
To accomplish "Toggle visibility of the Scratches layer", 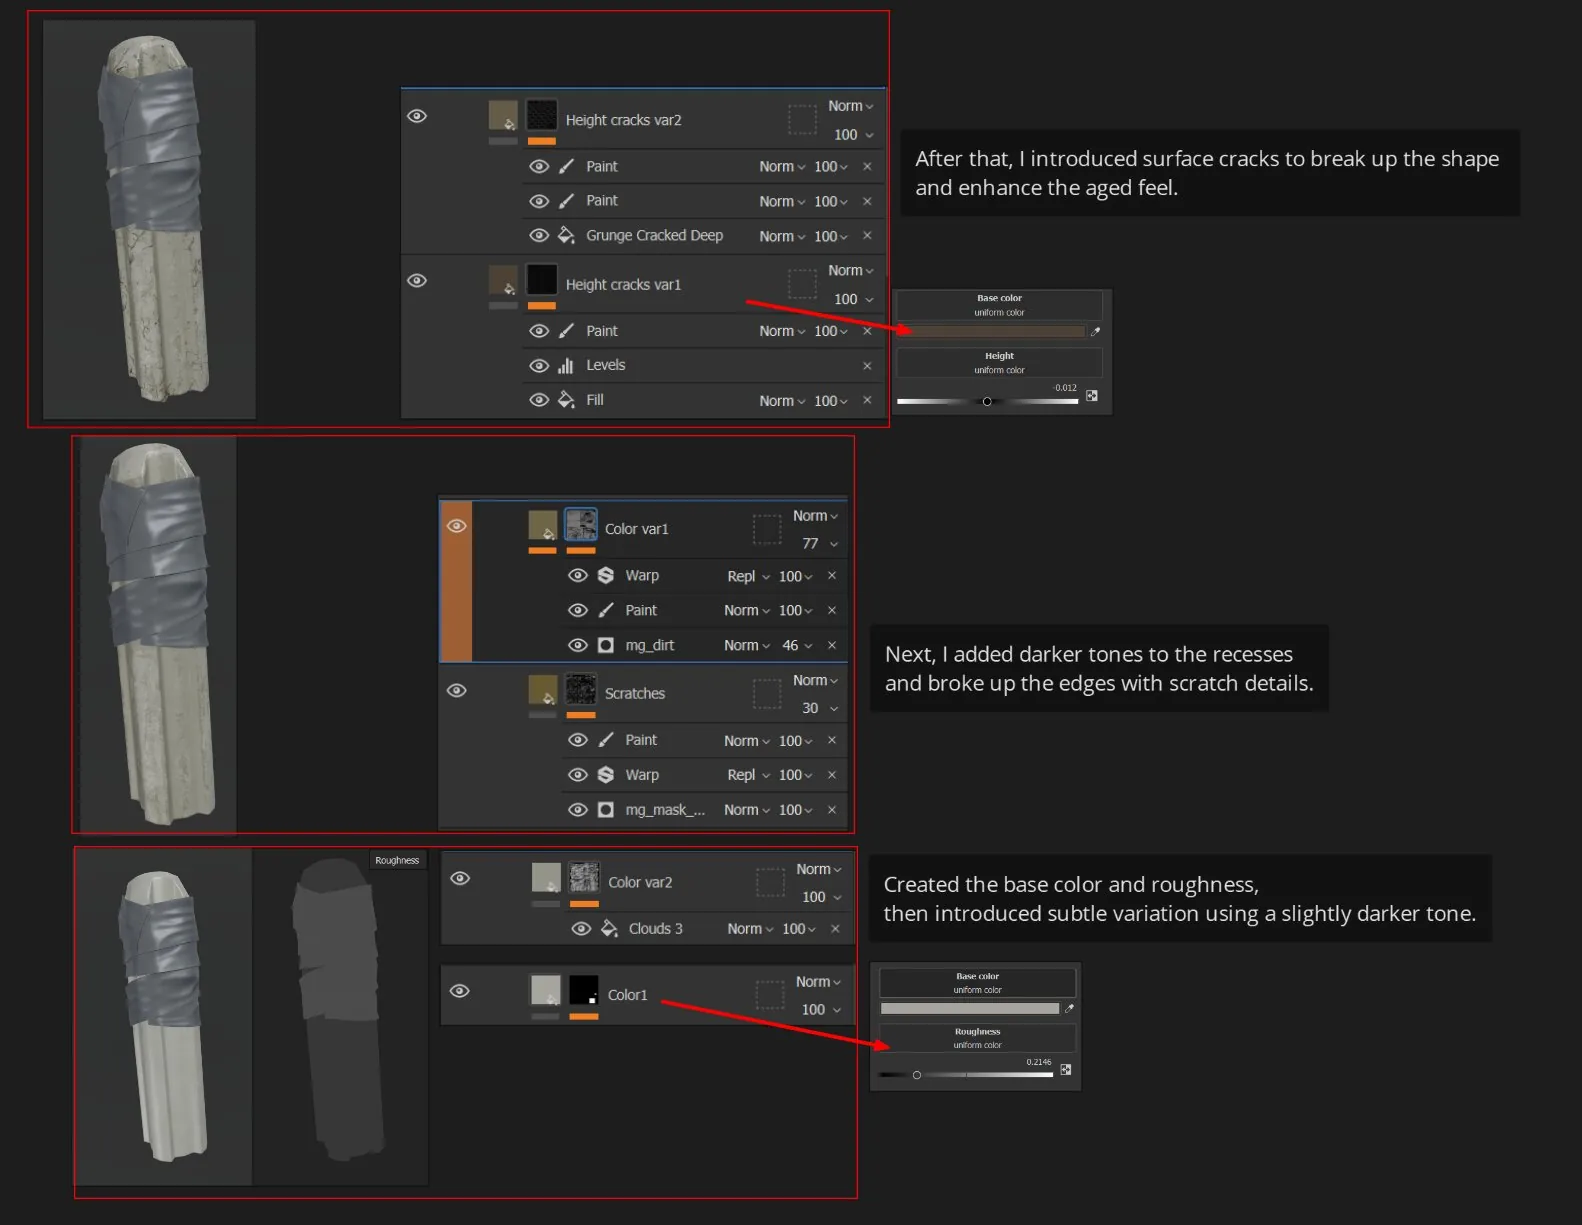I will [x=456, y=690].
